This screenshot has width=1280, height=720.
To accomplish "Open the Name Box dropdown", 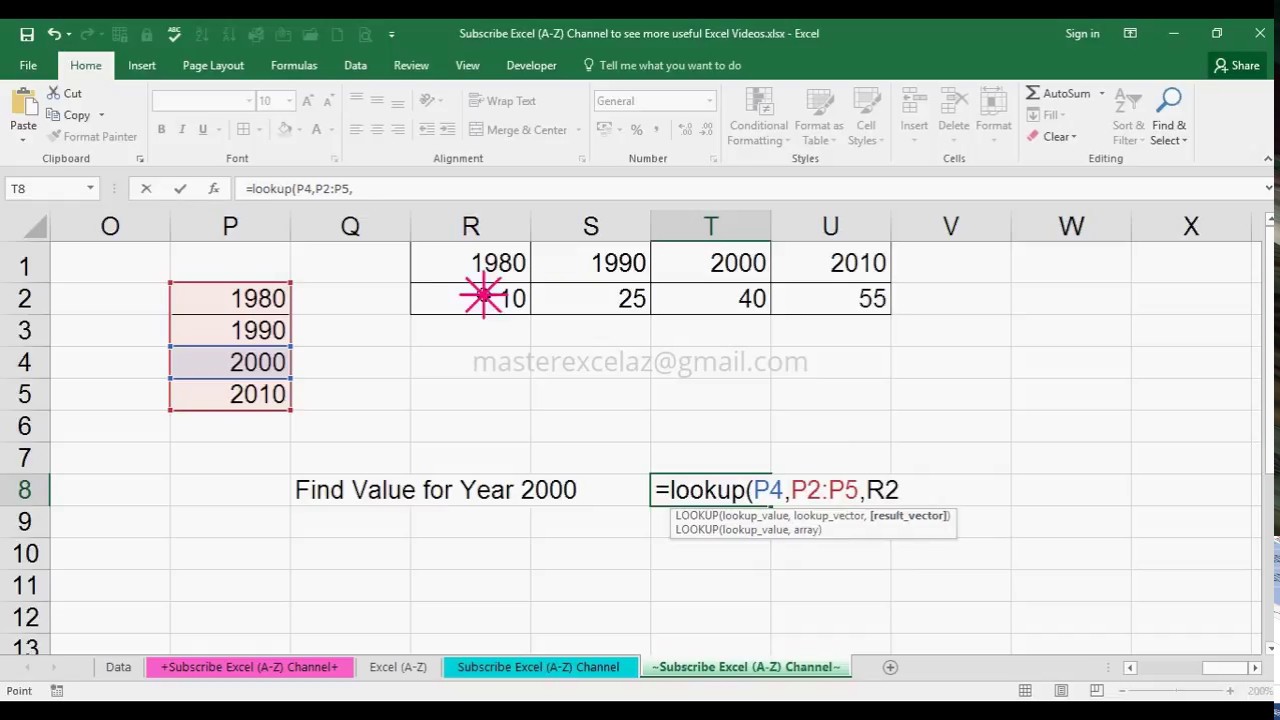I will [x=89, y=188].
